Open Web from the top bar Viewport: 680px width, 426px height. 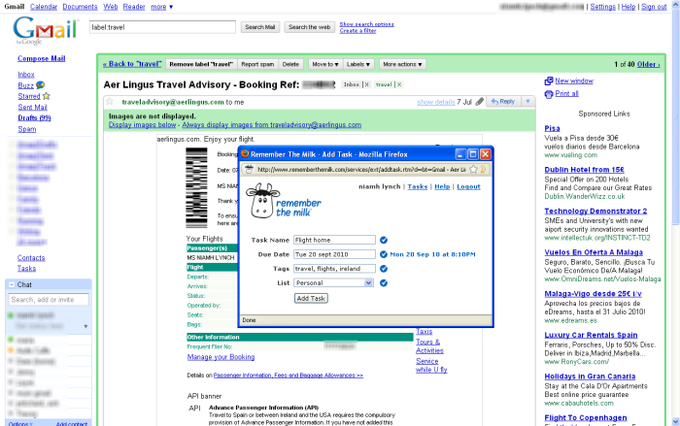[x=110, y=7]
